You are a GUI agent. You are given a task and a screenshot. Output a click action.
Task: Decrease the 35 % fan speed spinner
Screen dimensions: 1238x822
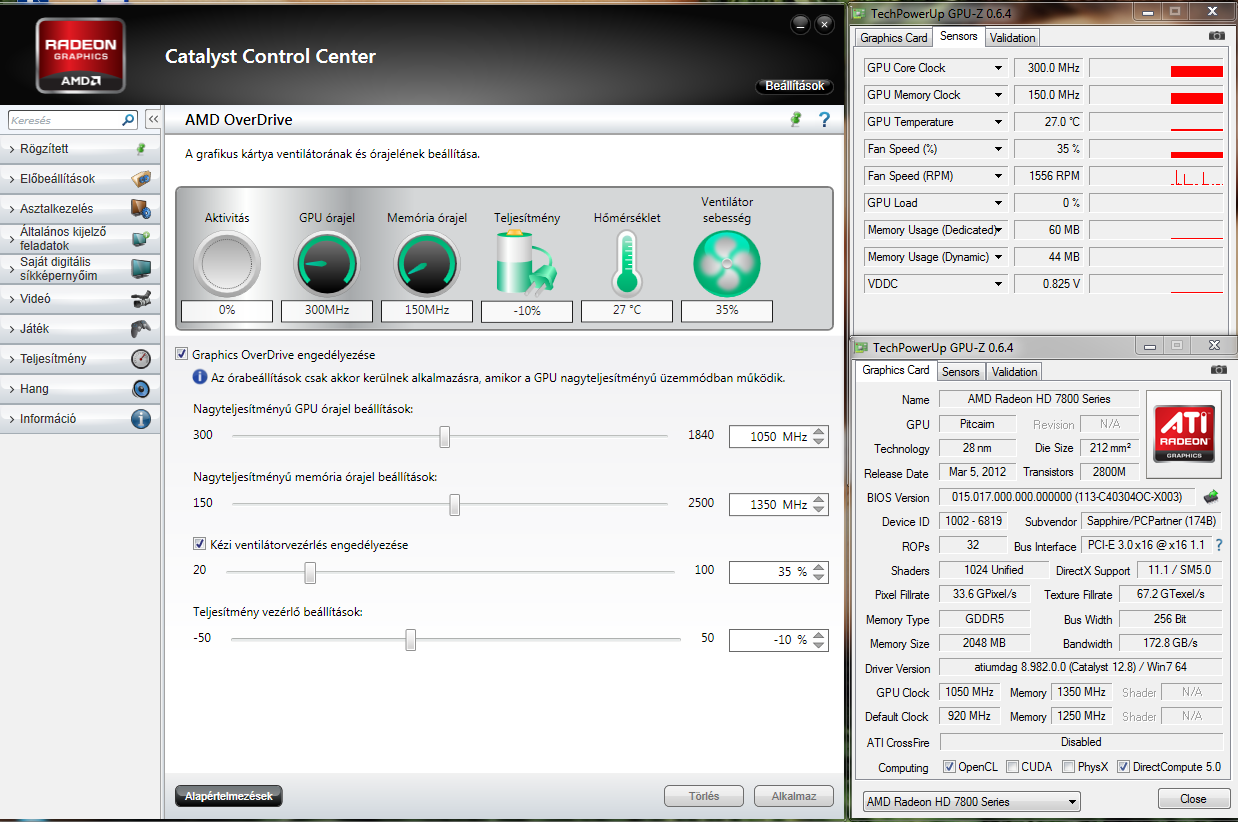click(x=819, y=578)
